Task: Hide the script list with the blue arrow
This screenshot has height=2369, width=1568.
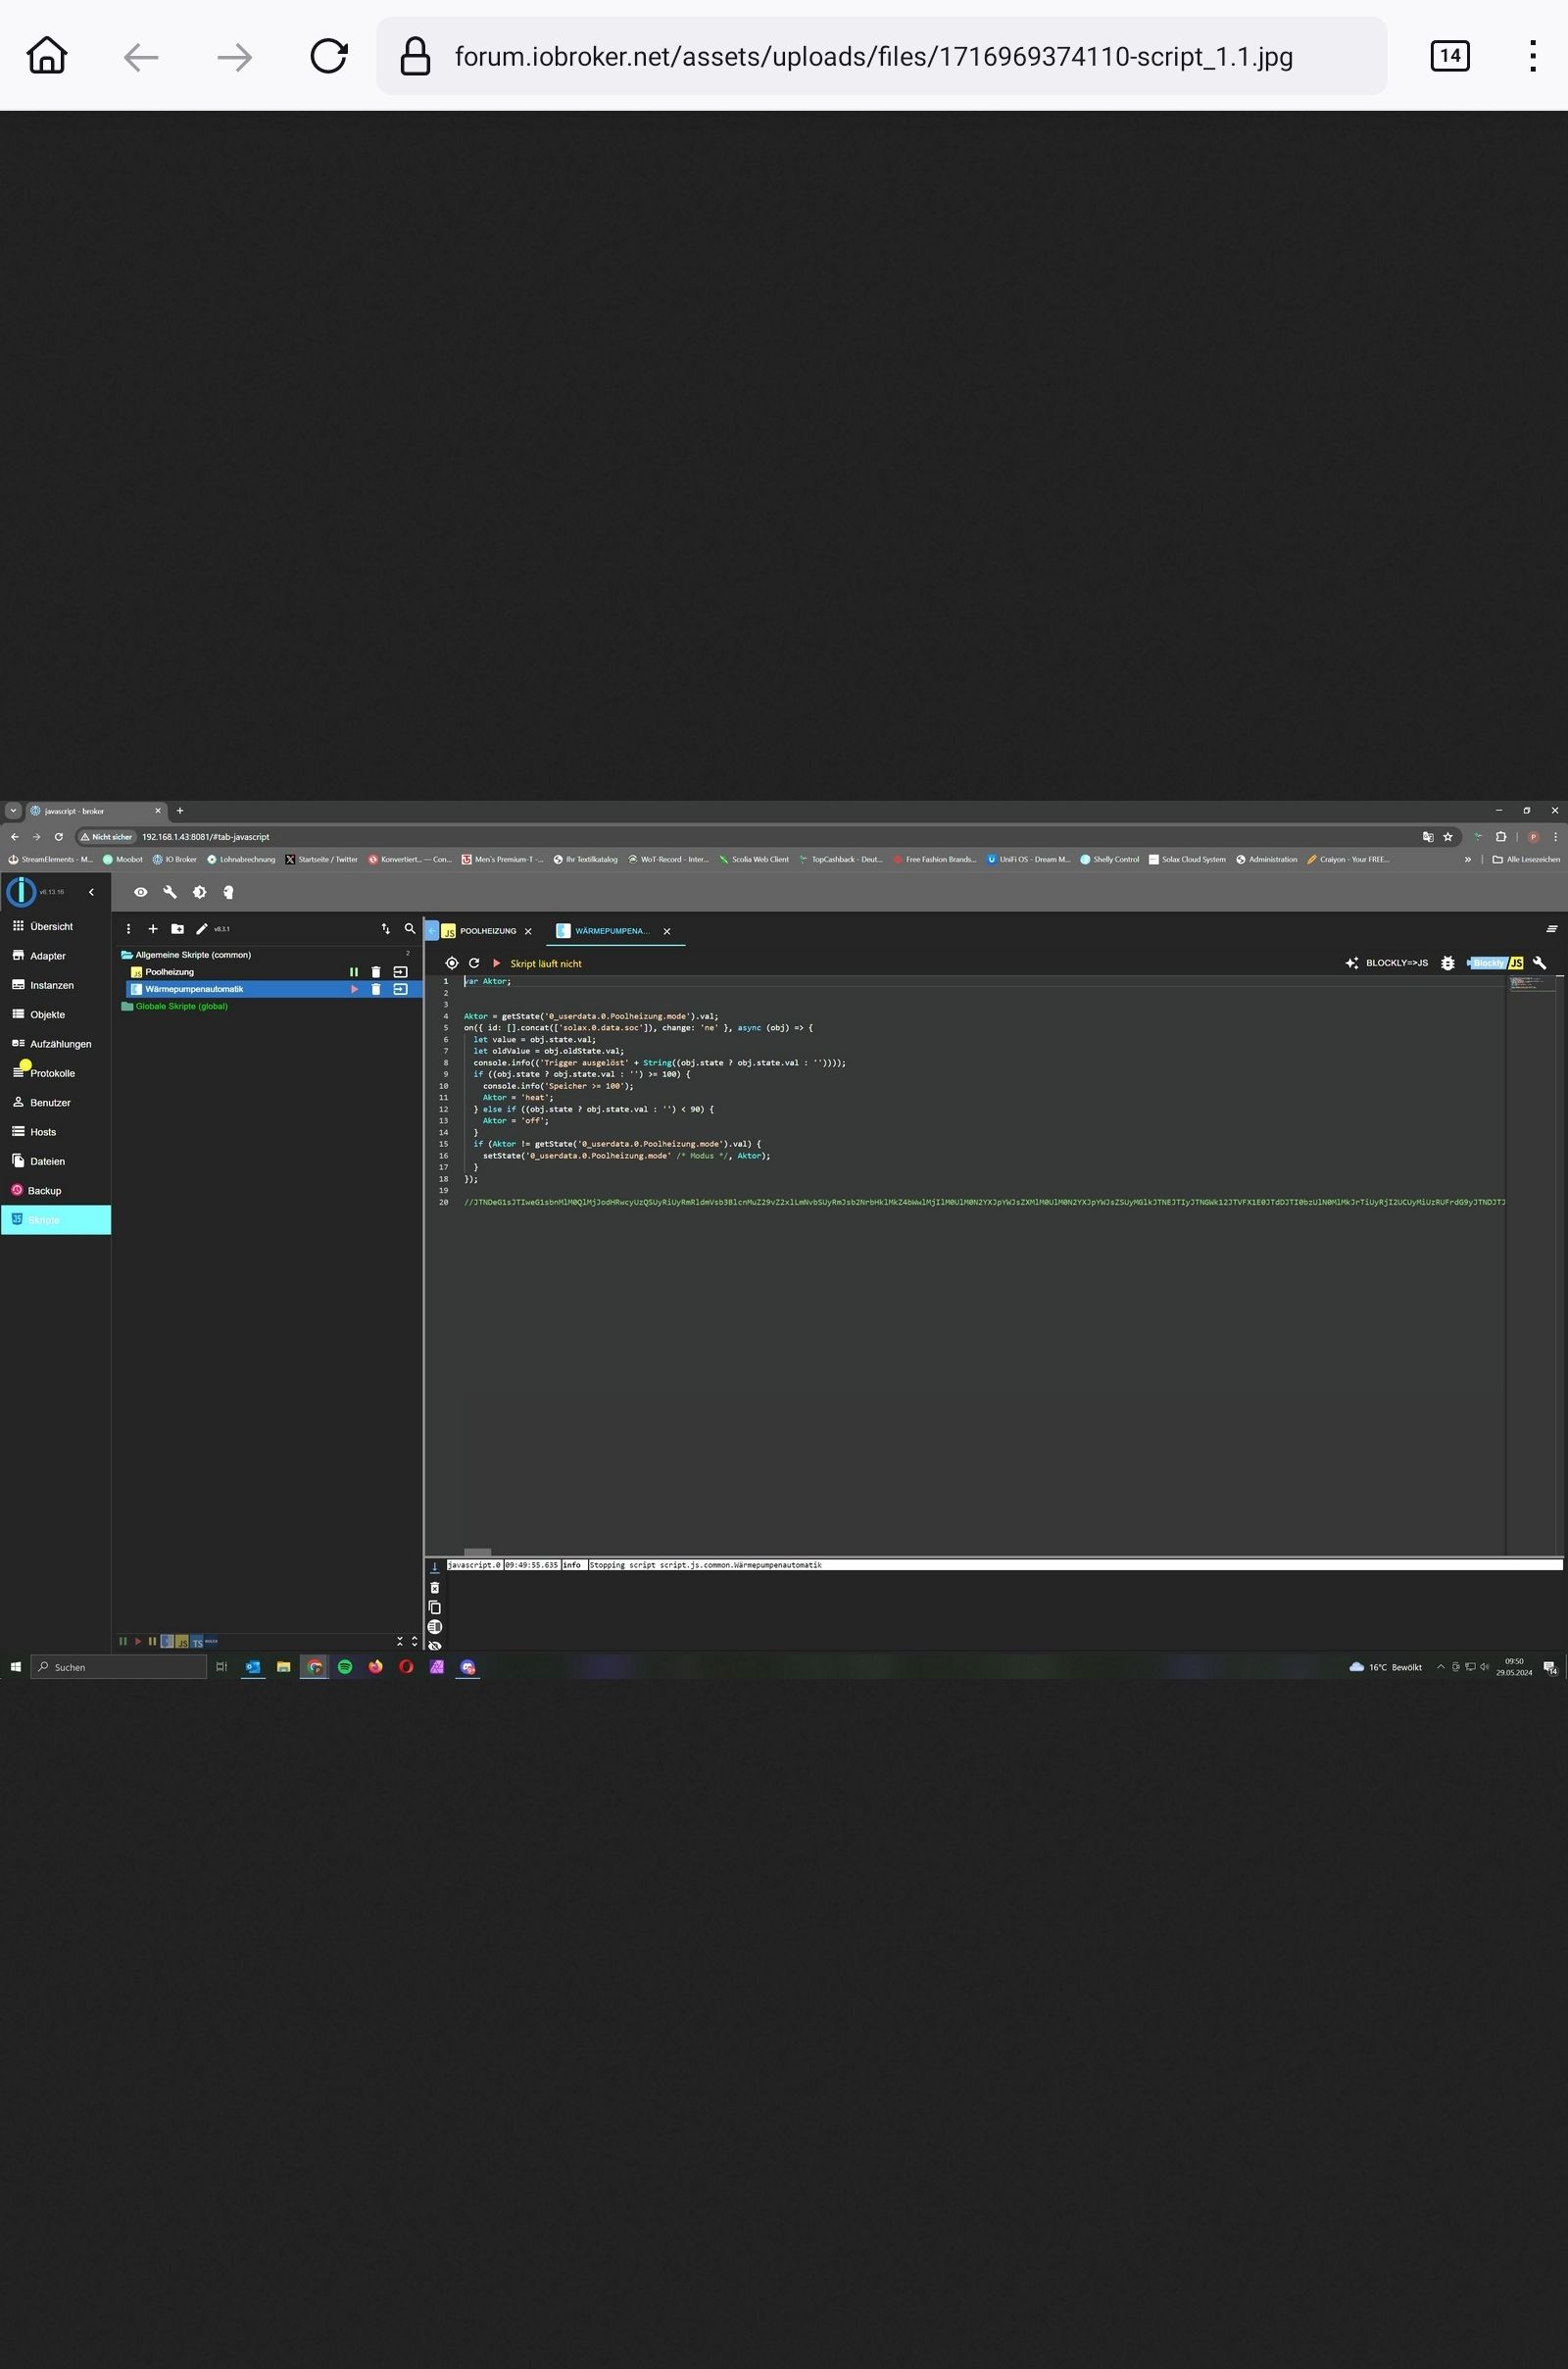Action: 432,930
